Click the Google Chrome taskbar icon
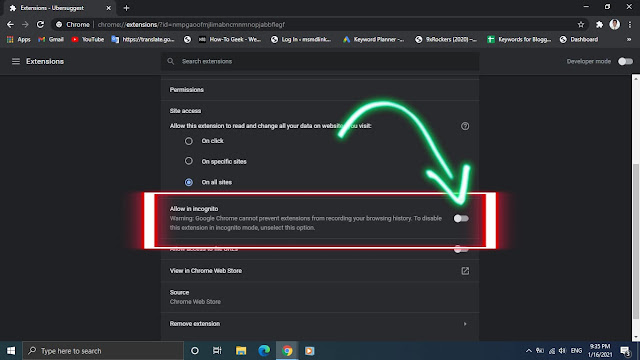This screenshot has height=360, width=640. pyautogui.click(x=287, y=351)
